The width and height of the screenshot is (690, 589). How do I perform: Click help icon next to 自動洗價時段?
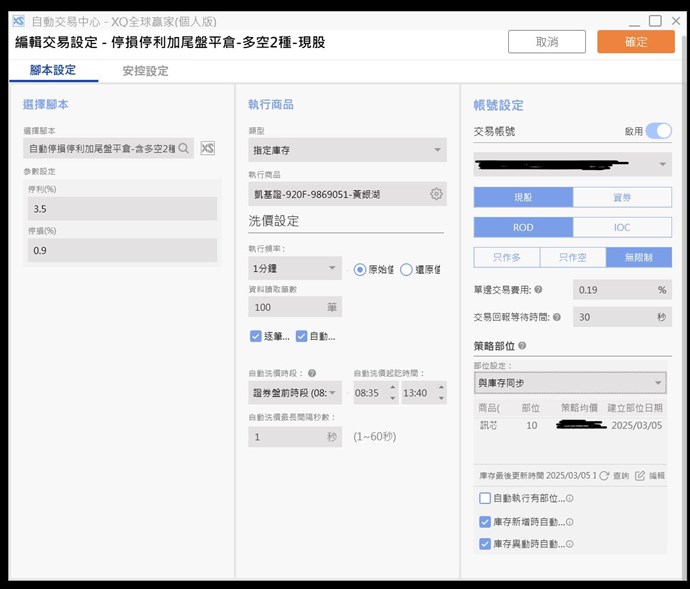312,373
